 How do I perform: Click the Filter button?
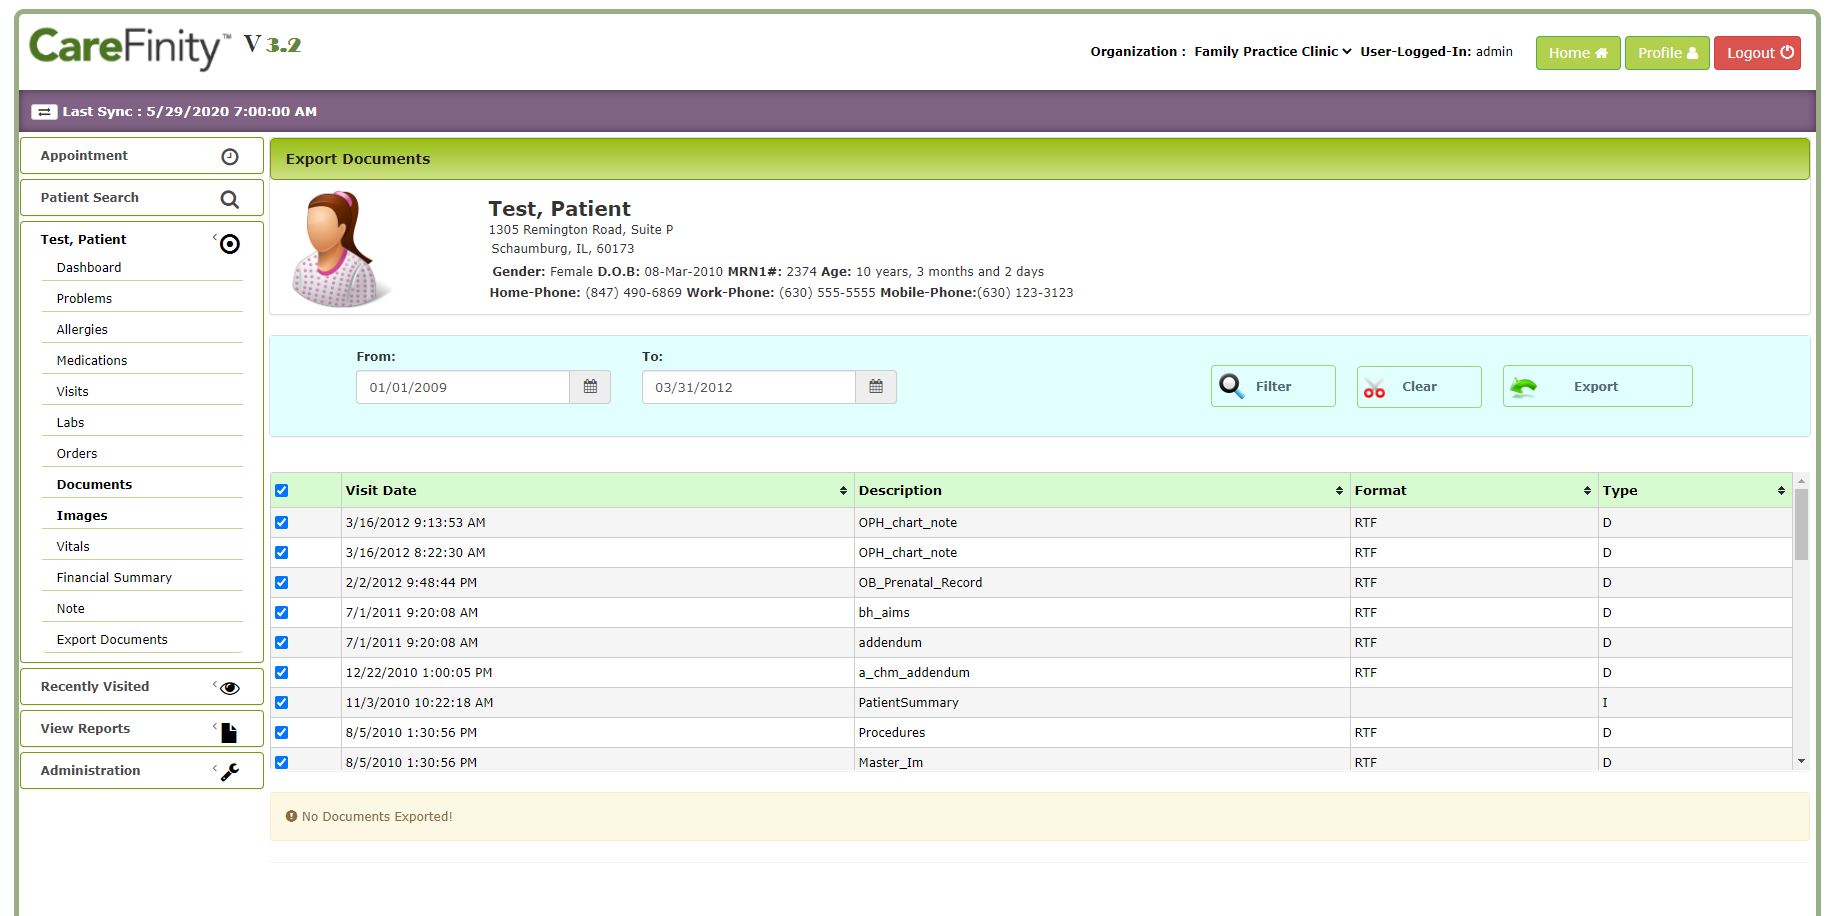[x=1273, y=386]
